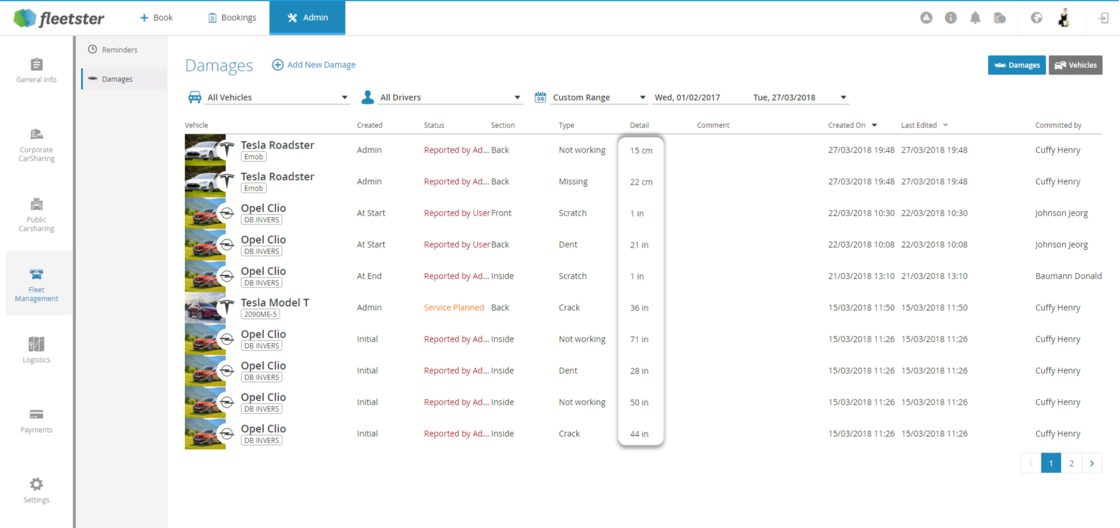Click the 36 in detail value

pos(639,308)
